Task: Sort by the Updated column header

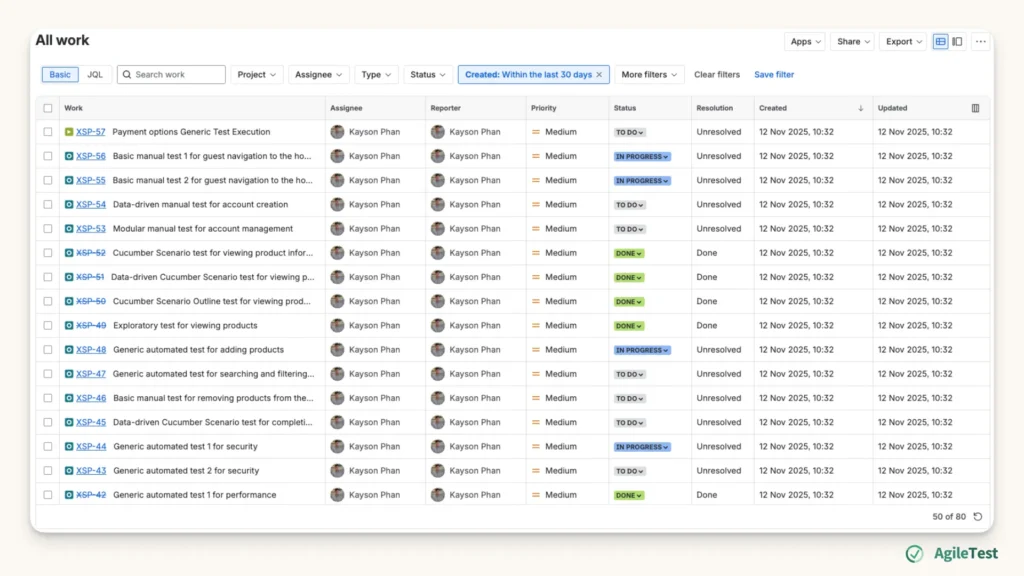Action: point(892,108)
